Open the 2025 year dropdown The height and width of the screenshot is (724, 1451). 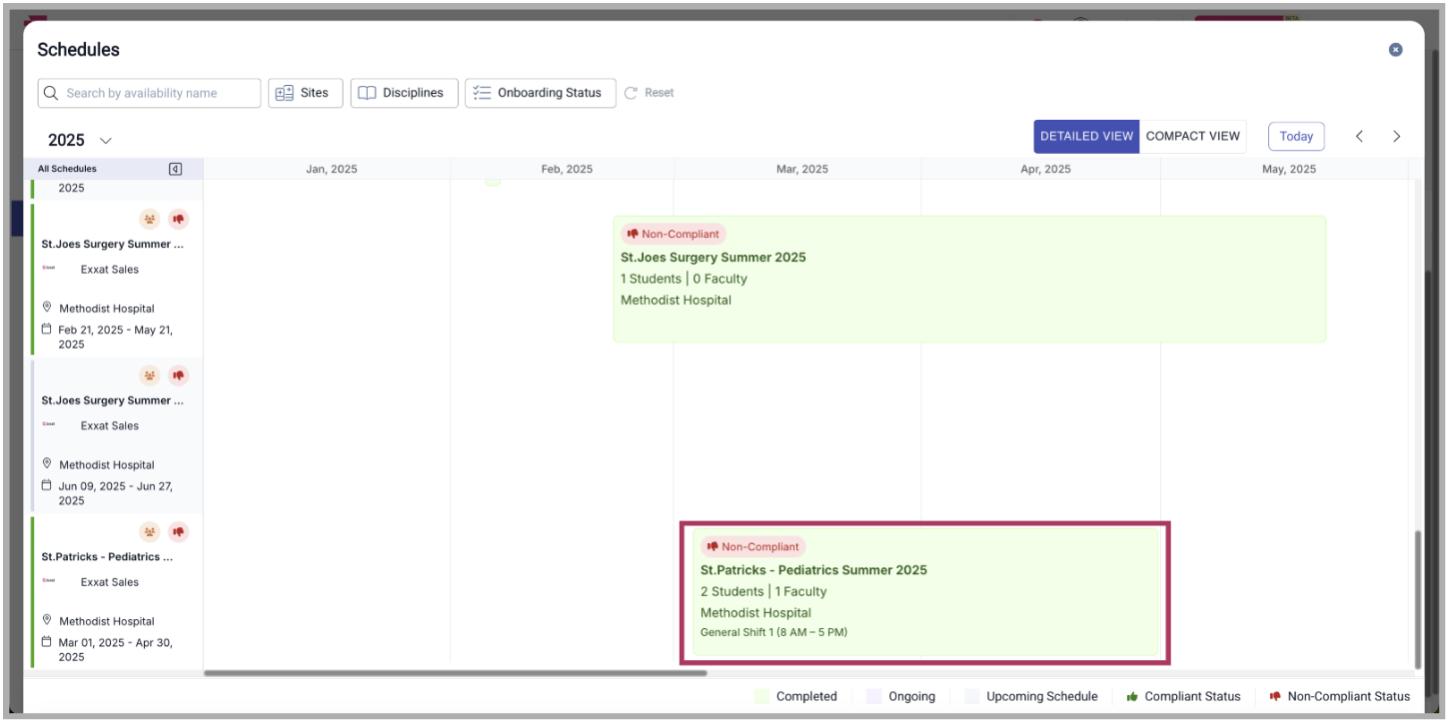pyautogui.click(x=80, y=141)
